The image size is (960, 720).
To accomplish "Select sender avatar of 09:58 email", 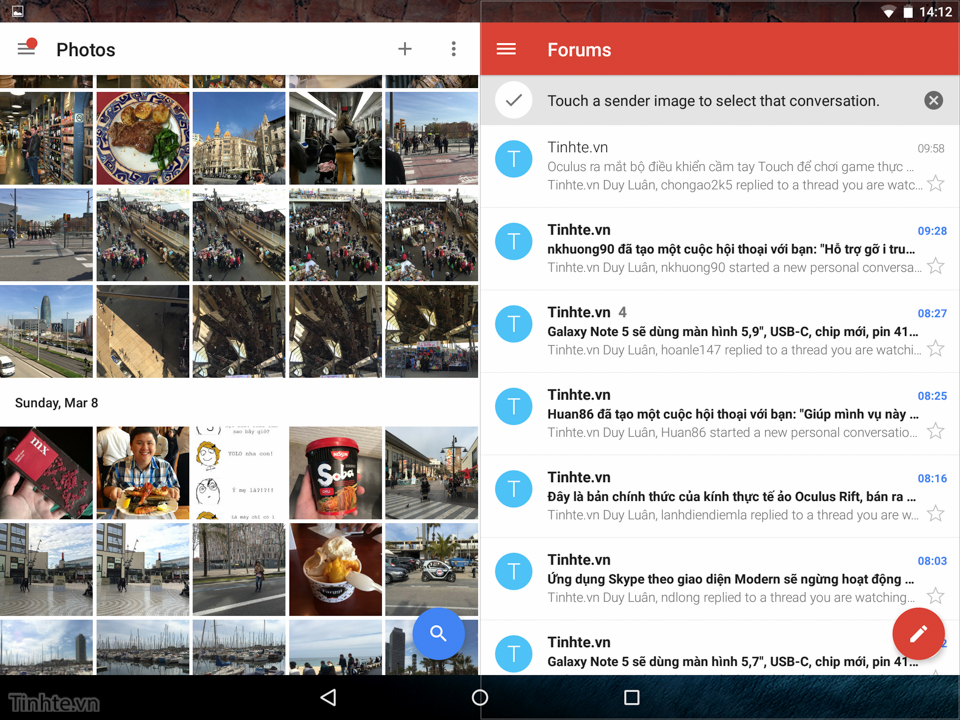I will pos(513,159).
